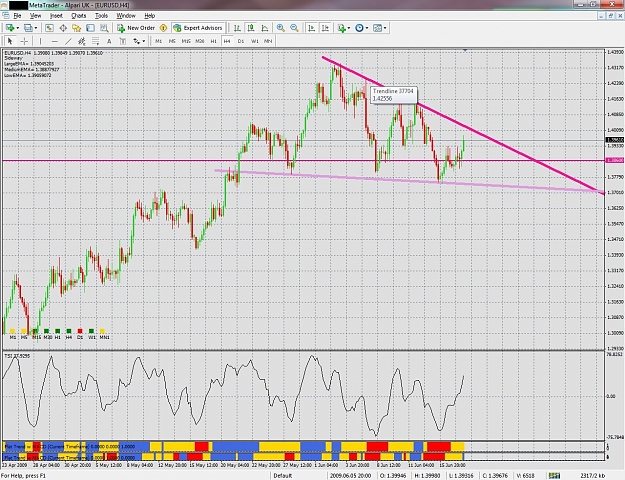This screenshot has width=625, height=480.
Task: Launch MetaEditor from the toolbar
Action: click(163, 28)
